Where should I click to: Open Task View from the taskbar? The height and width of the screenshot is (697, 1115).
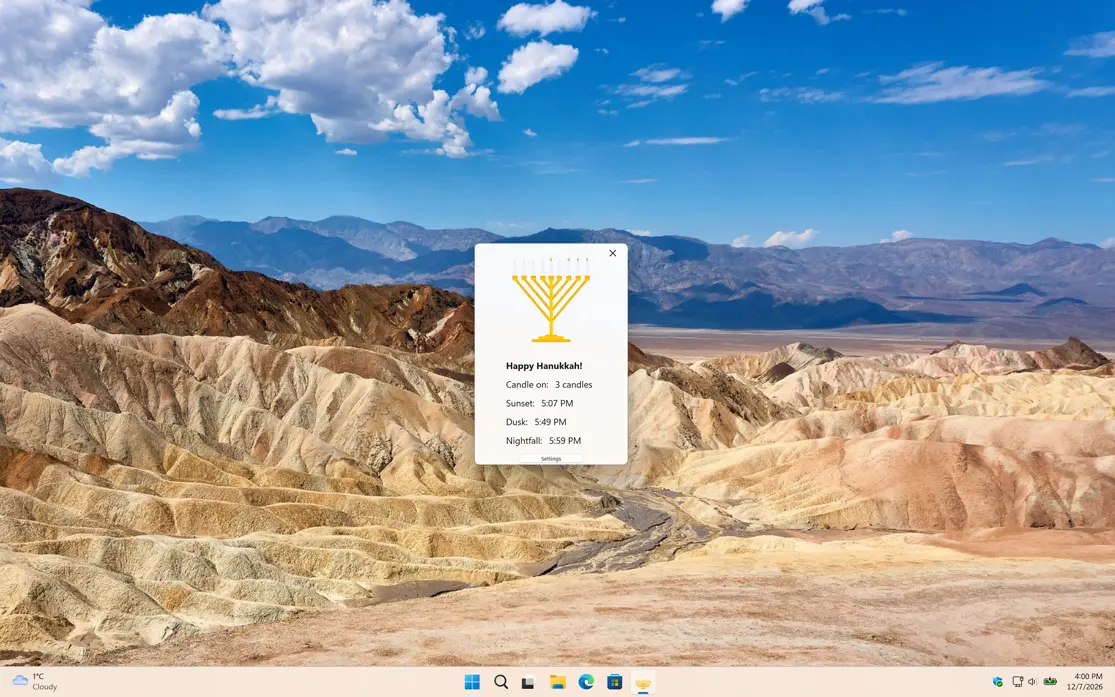[x=529, y=682]
